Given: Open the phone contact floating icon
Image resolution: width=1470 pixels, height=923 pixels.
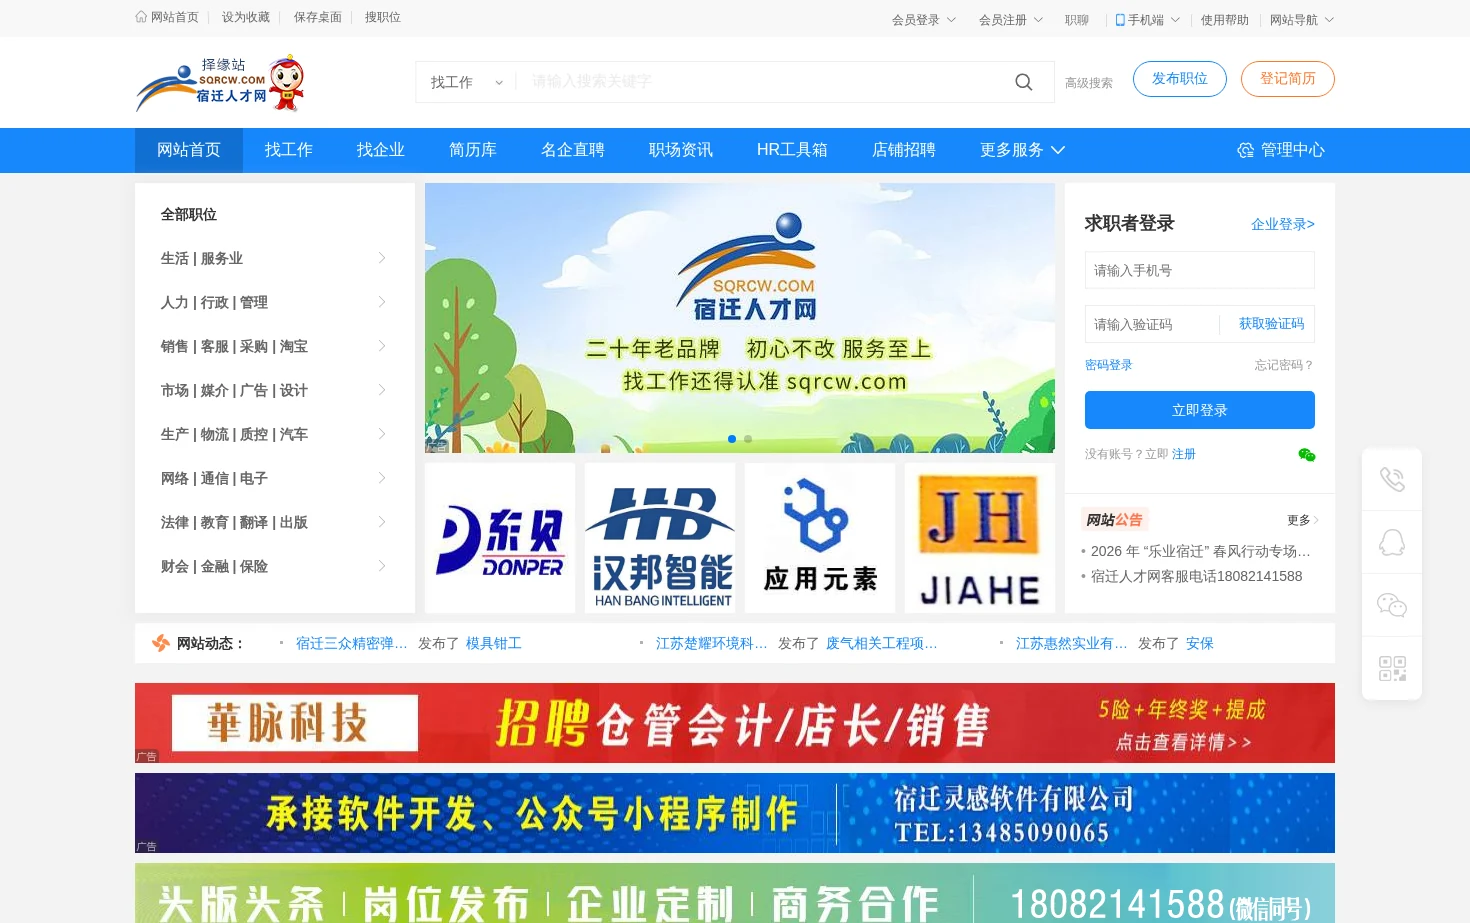Looking at the screenshot, I should point(1392,479).
